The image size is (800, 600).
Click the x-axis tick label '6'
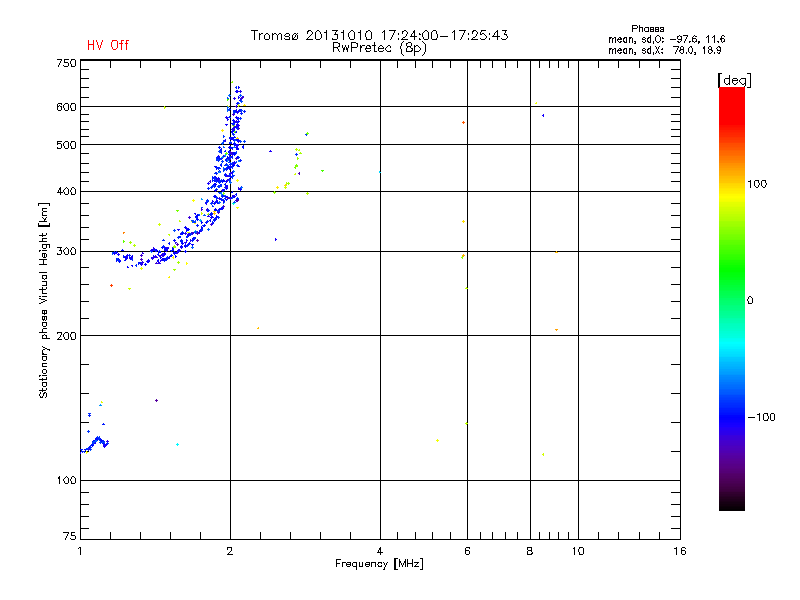click(467, 551)
